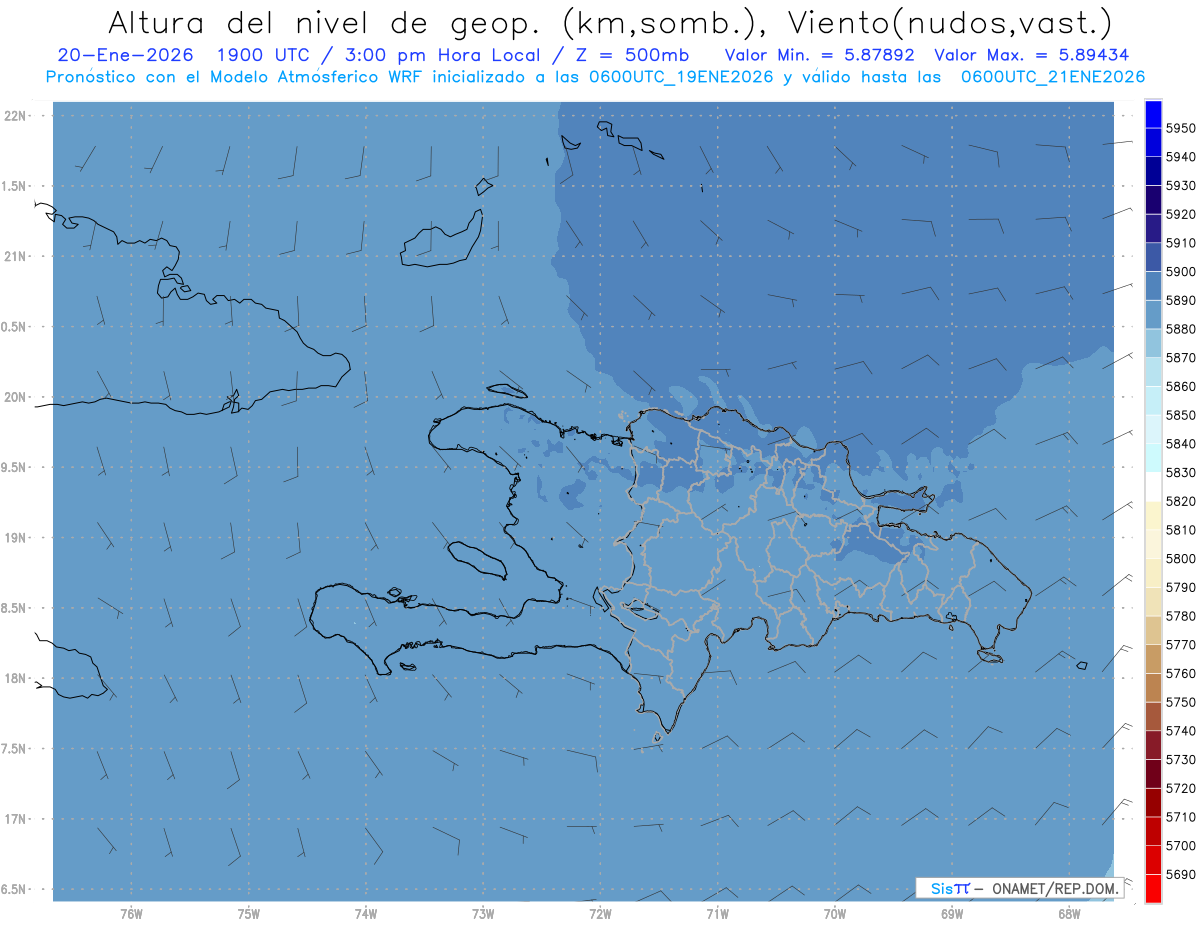This screenshot has height=927, width=1200.
Task: Pick colorbar swatch between 5900 and 5890
Action: (x=1153, y=286)
